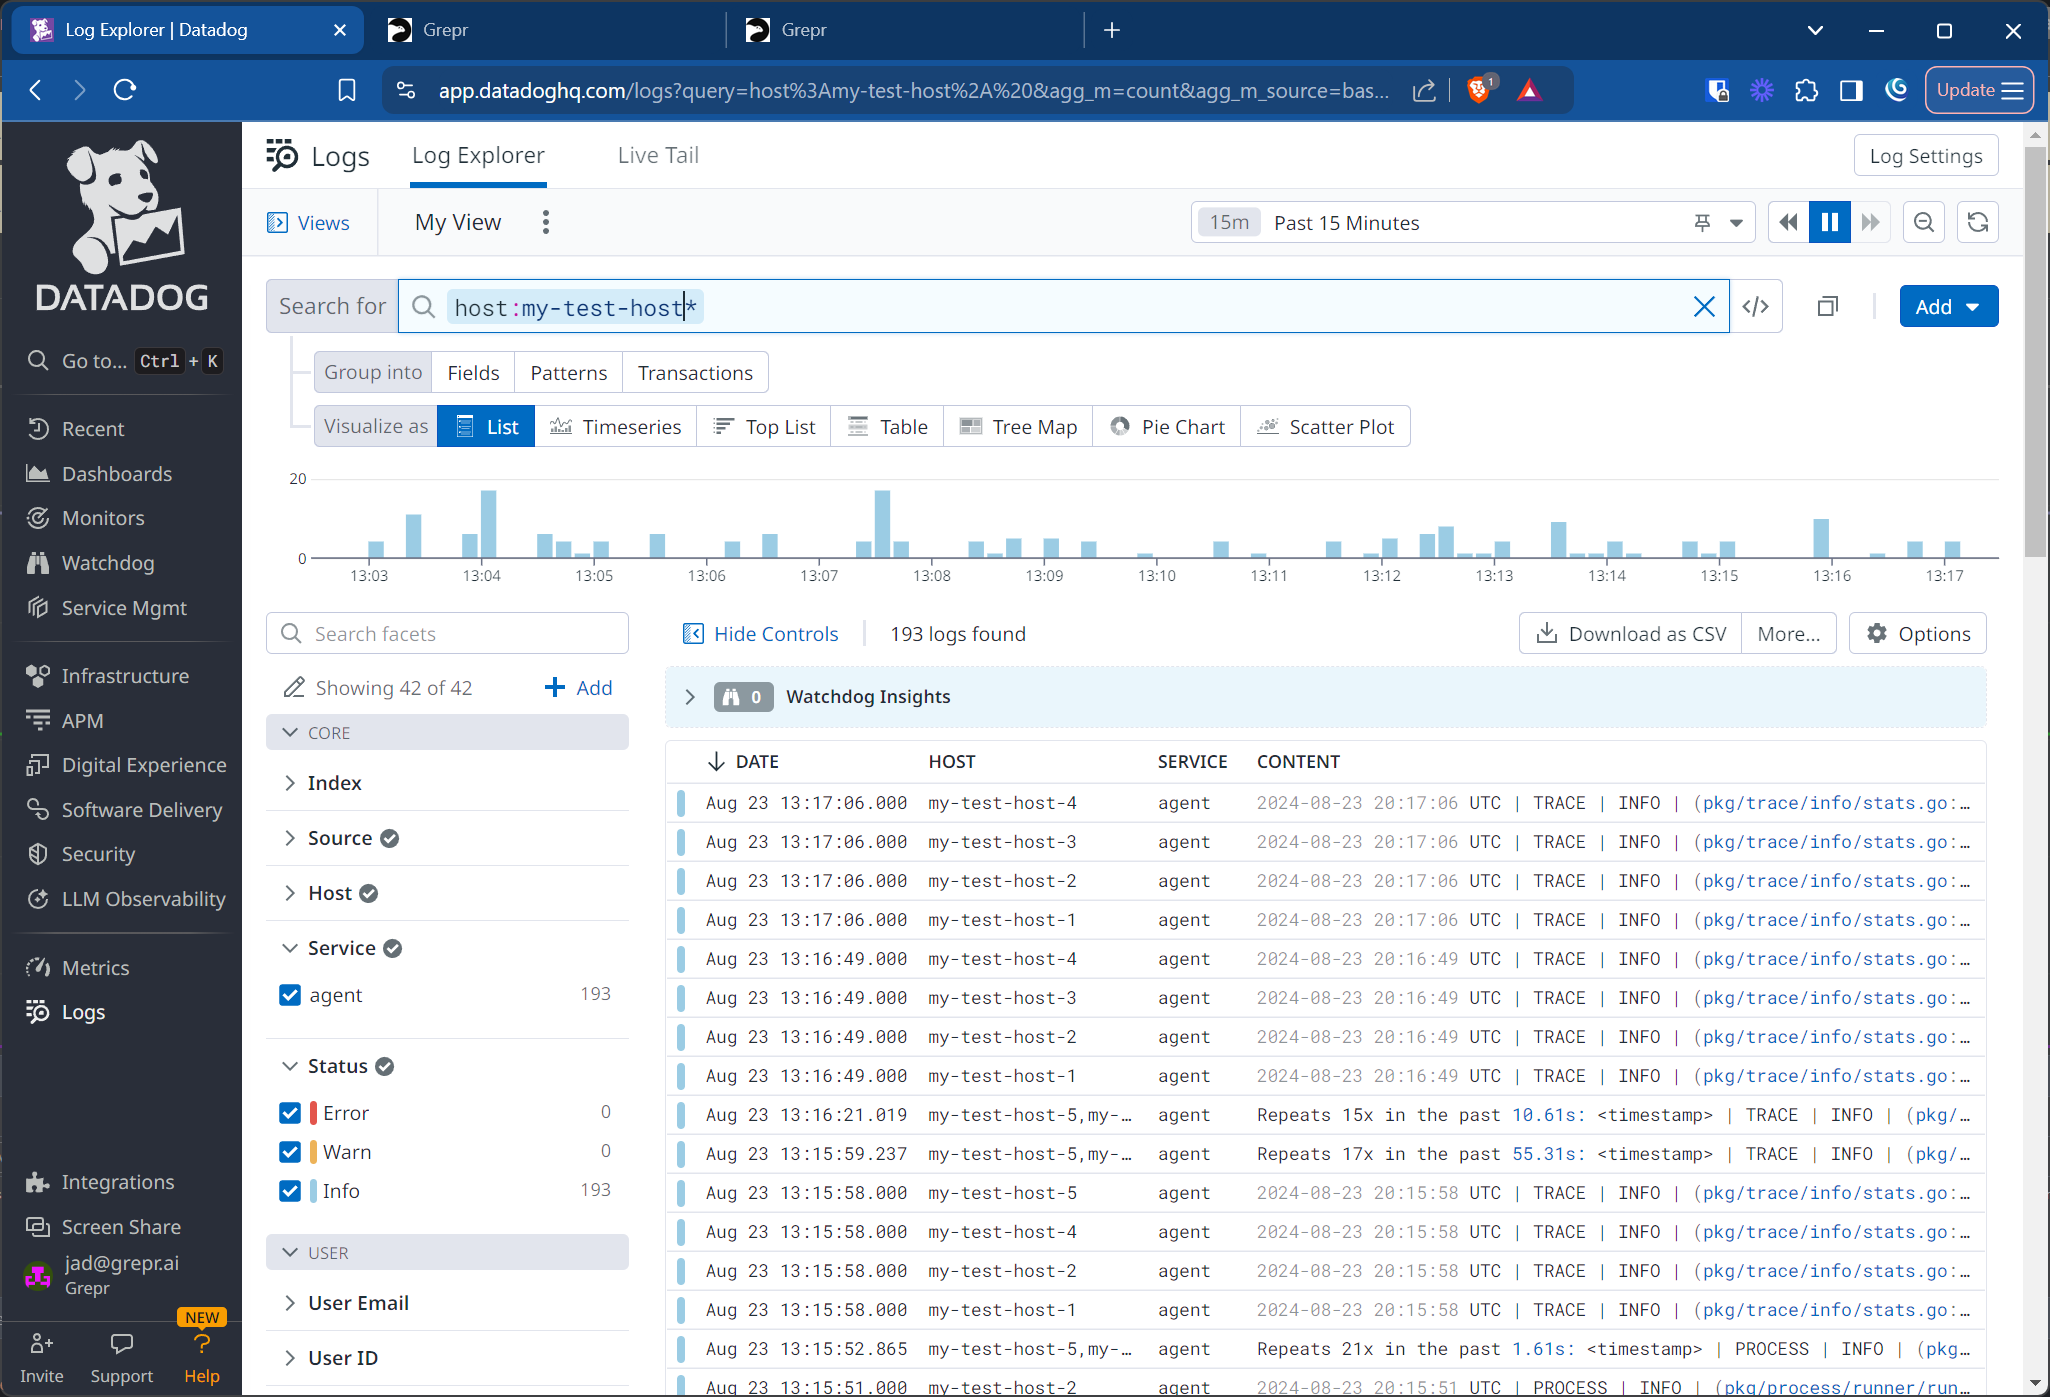This screenshot has width=2050, height=1397.
Task: Open Metrics in the sidebar
Action: coord(78,968)
